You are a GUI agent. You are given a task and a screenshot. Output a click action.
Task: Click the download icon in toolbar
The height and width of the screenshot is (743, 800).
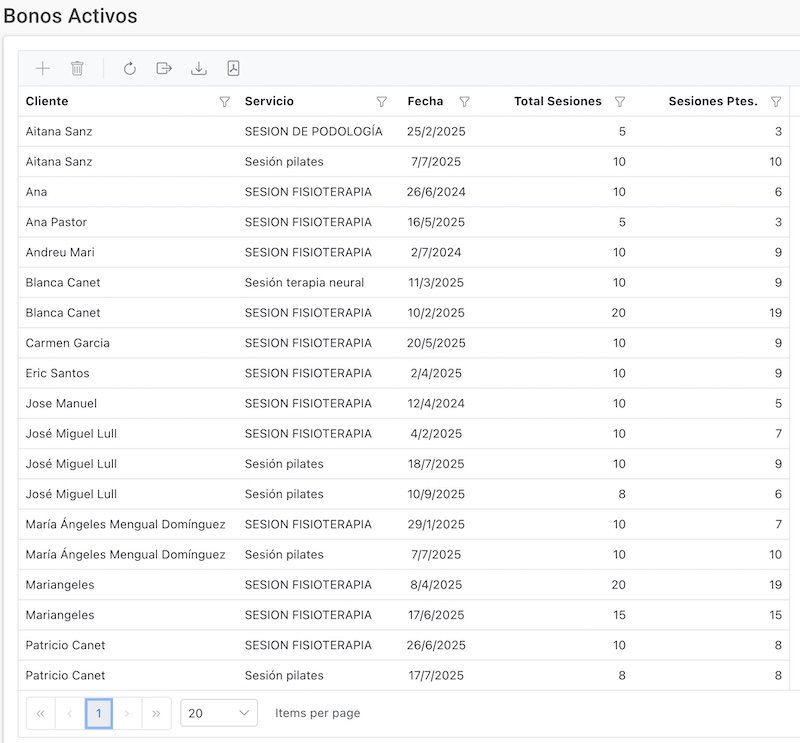[x=199, y=69]
